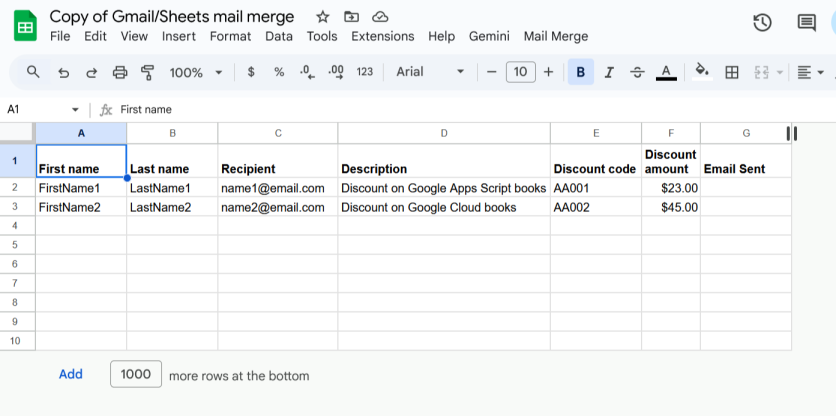Click the select-all corner box

pyautogui.click(x=18, y=133)
